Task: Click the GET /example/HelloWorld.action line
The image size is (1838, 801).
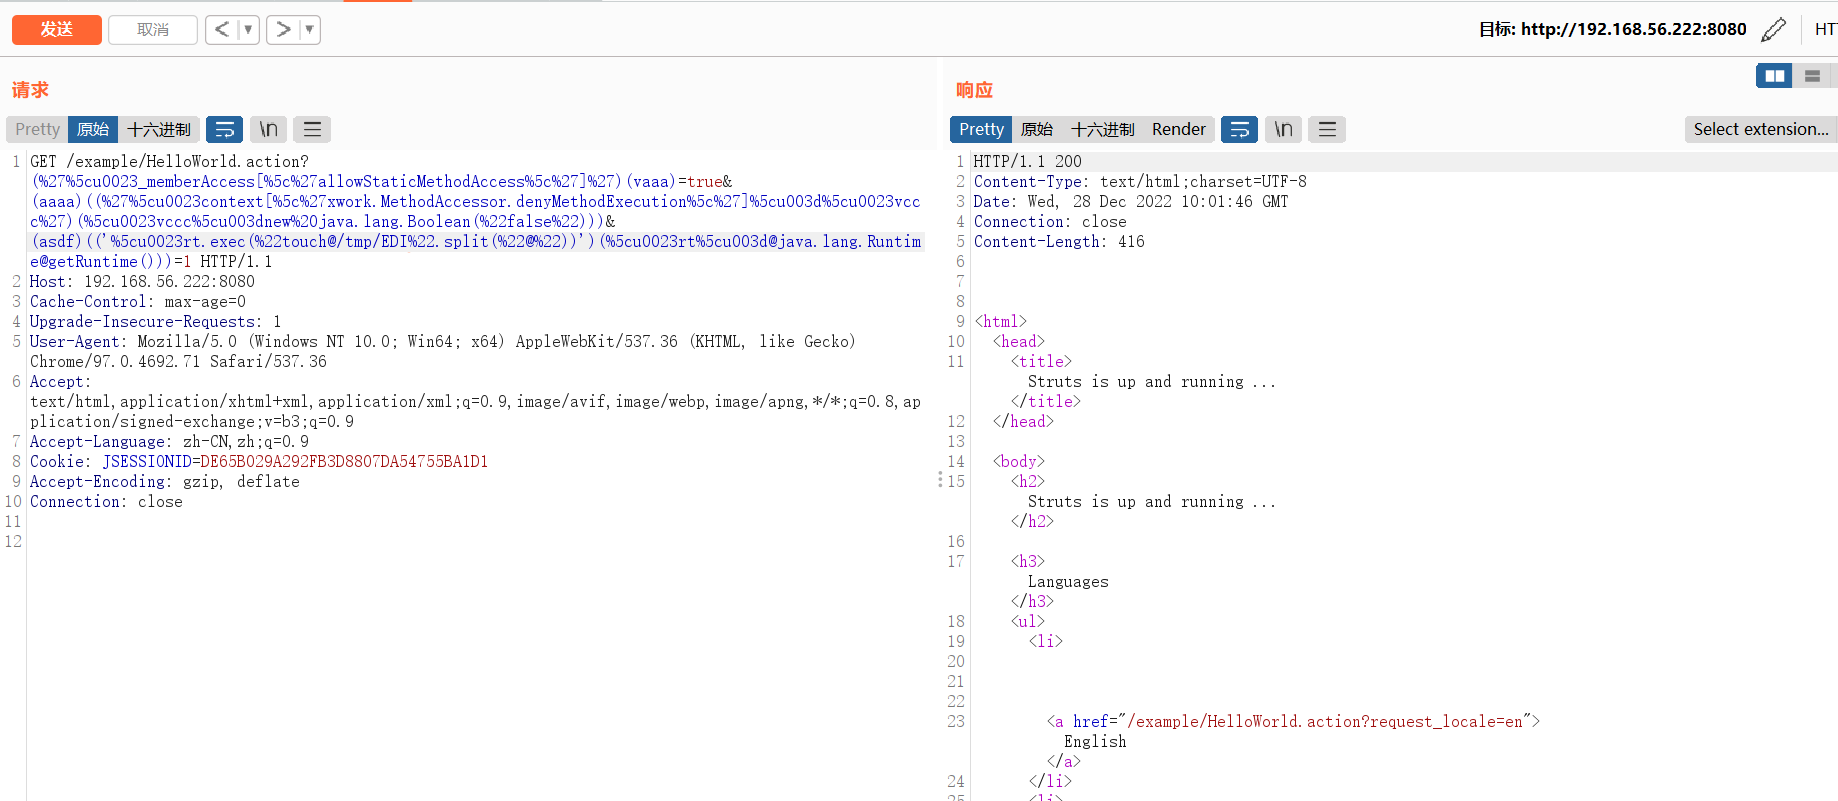Action: point(169,161)
